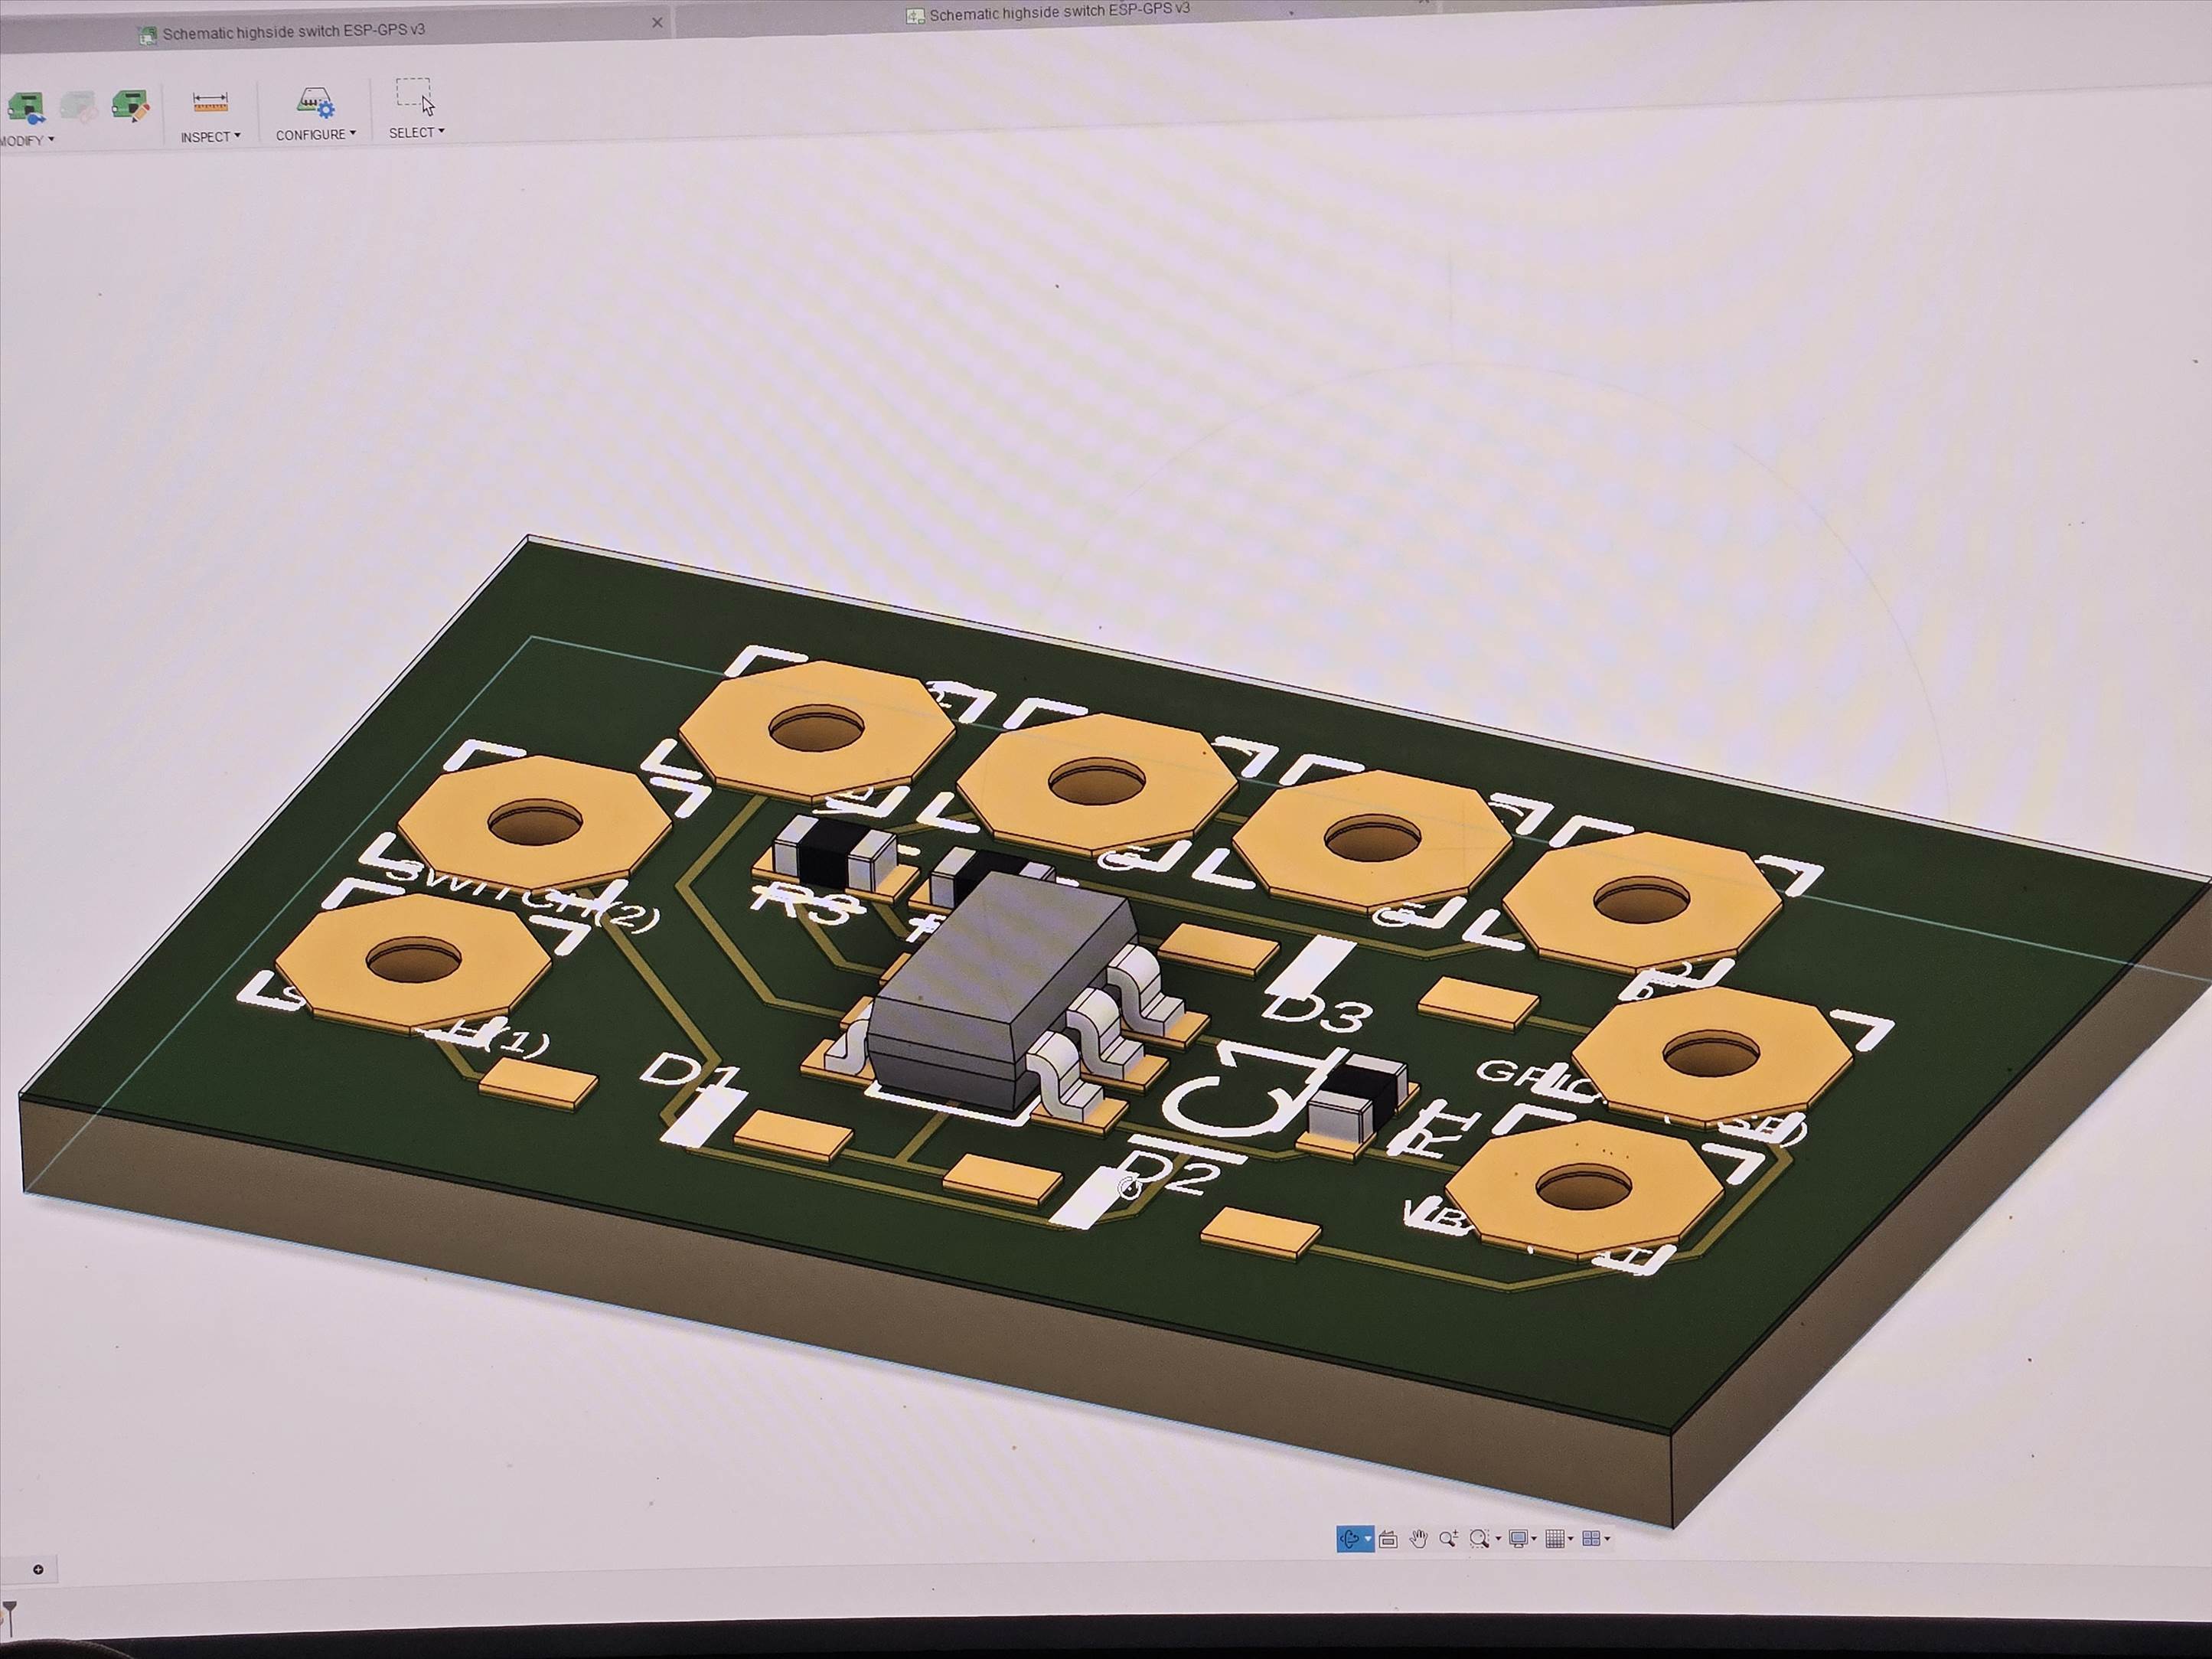Click the PCB board edit pencil icon

130,105
